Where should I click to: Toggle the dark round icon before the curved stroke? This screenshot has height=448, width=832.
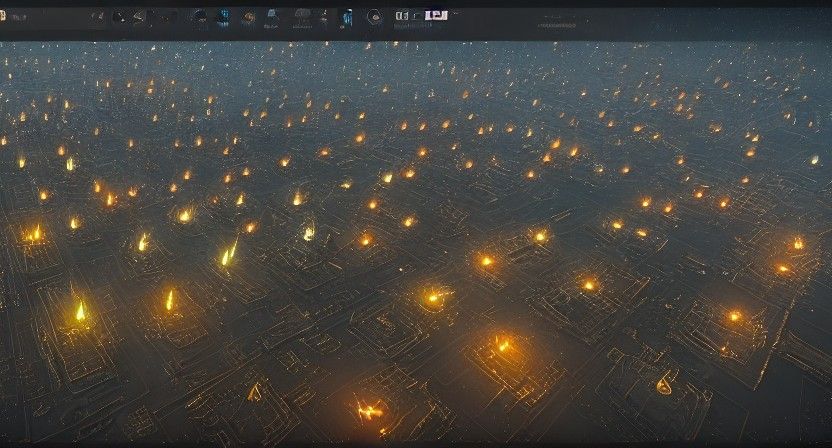click(x=119, y=17)
